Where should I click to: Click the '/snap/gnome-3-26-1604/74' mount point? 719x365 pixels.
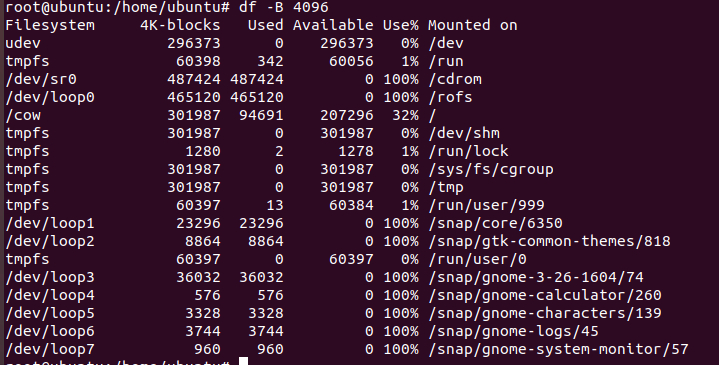(x=536, y=277)
